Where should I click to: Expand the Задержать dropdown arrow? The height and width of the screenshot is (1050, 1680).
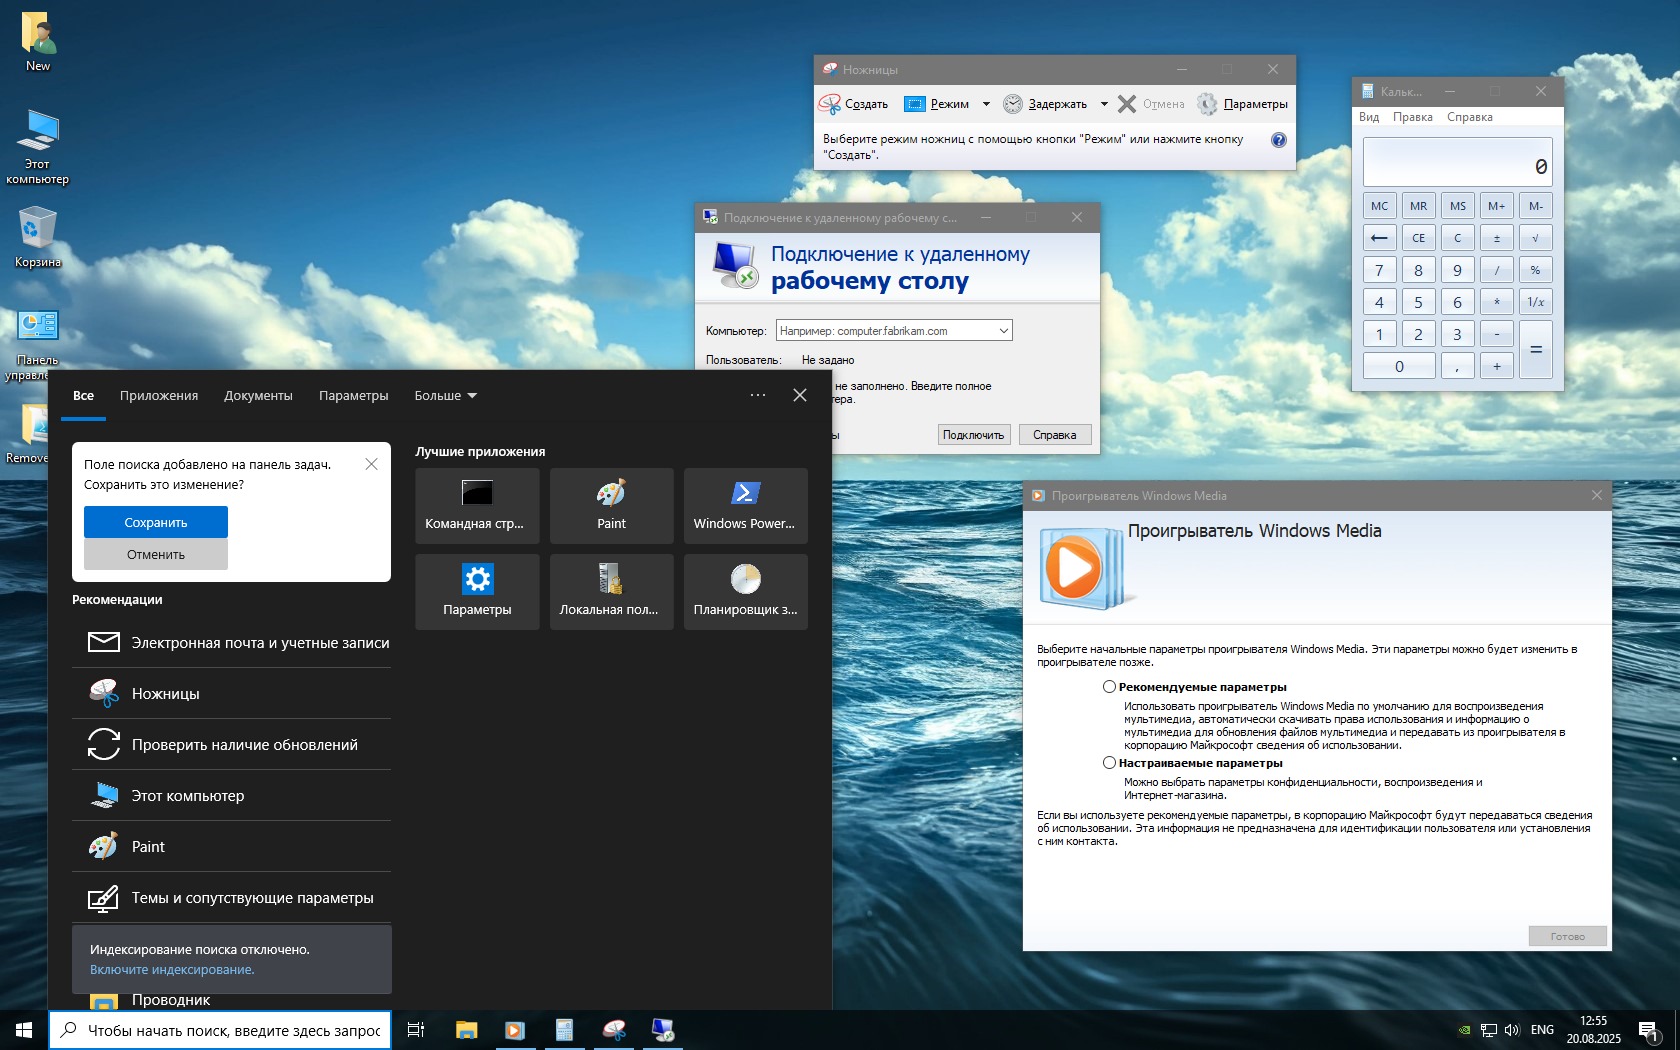tap(1104, 104)
